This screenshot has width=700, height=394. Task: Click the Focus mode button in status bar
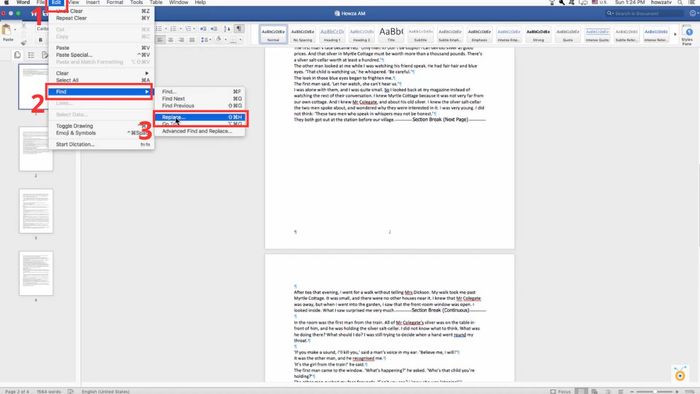click(x=561, y=391)
